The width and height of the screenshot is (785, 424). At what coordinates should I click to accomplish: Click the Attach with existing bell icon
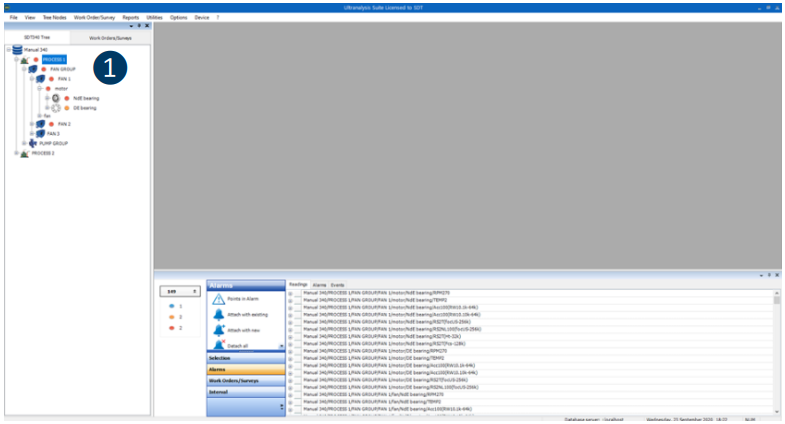(x=219, y=314)
